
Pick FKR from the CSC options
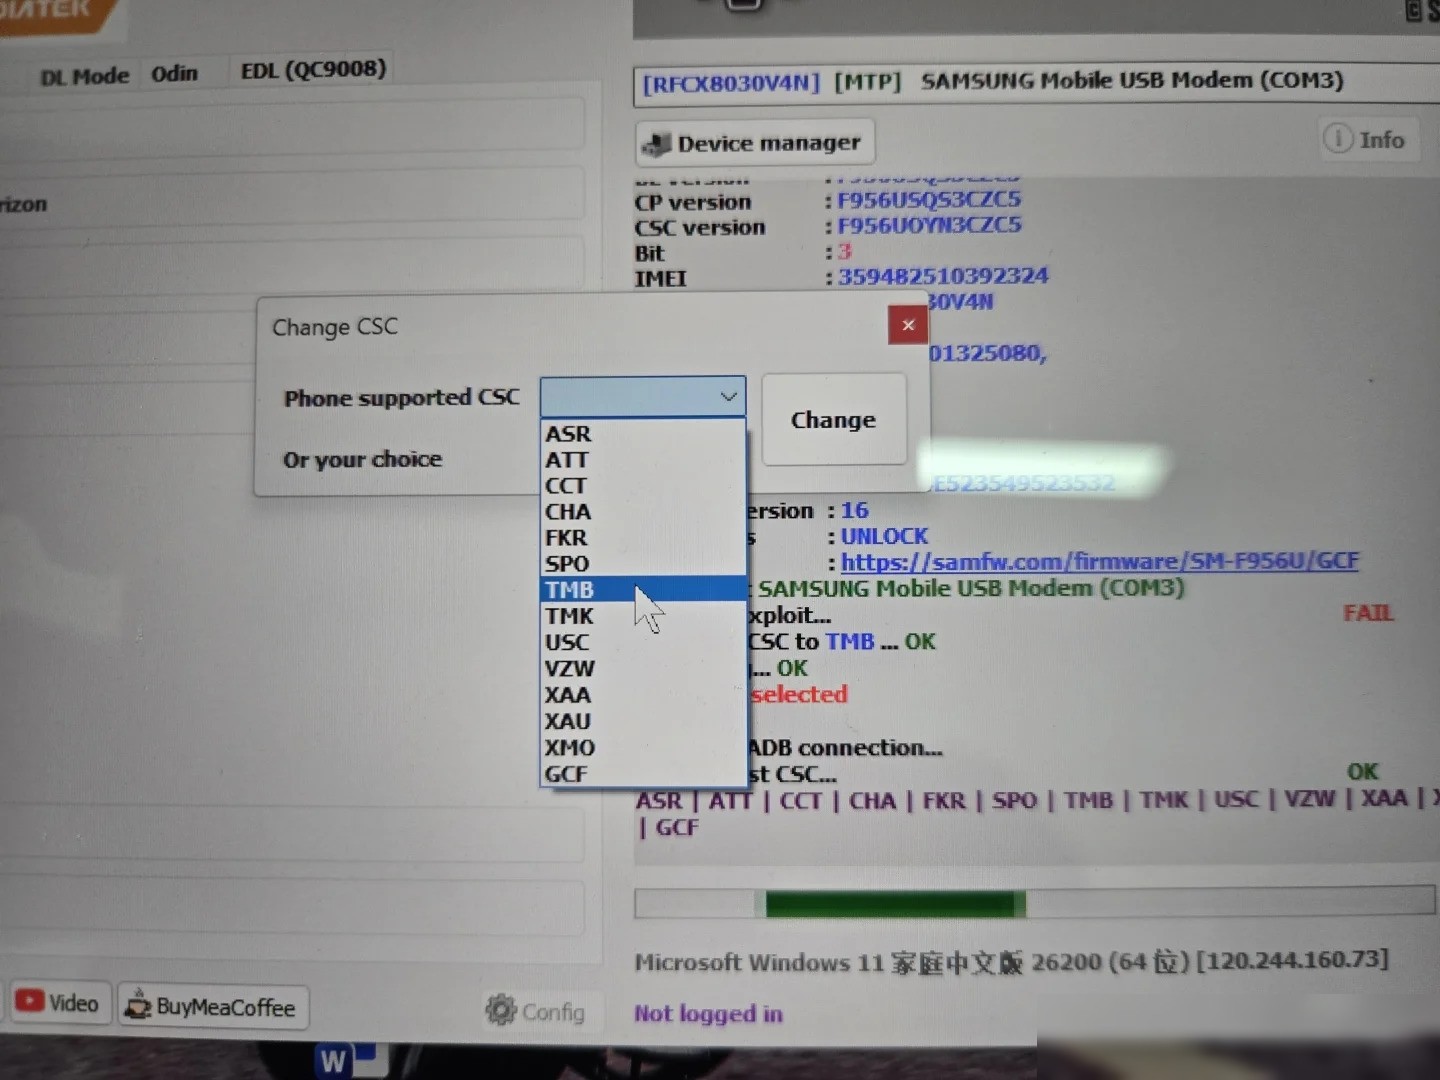point(643,538)
